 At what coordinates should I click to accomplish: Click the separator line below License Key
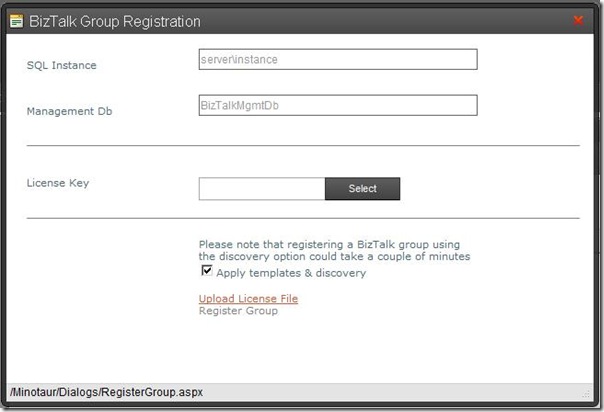302,217
